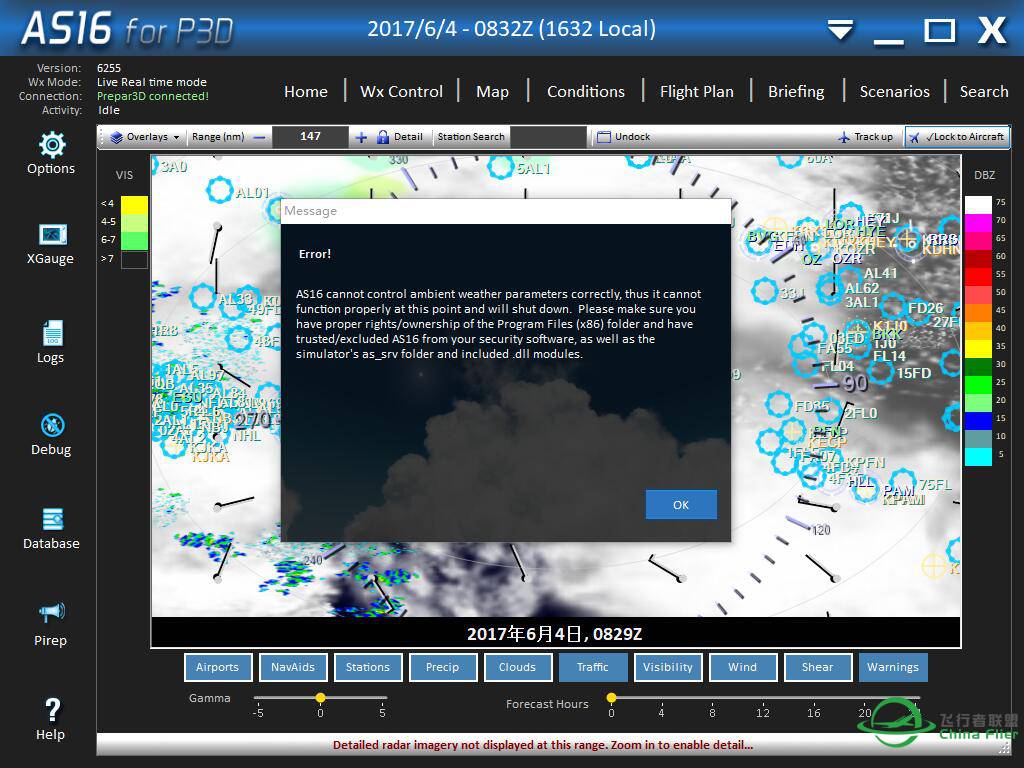Click the AL01 station marker on map
This screenshot has height=768, width=1024.
[219, 190]
